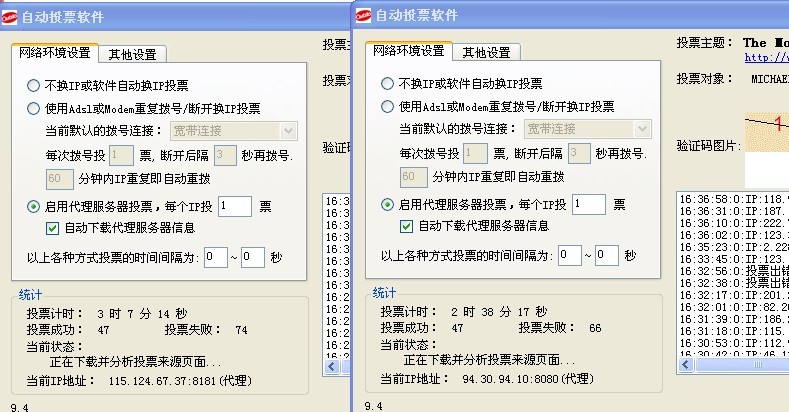789x412 pixels.
Task: Select log row 16:32:38:0:投票出错
Action: pos(734,283)
